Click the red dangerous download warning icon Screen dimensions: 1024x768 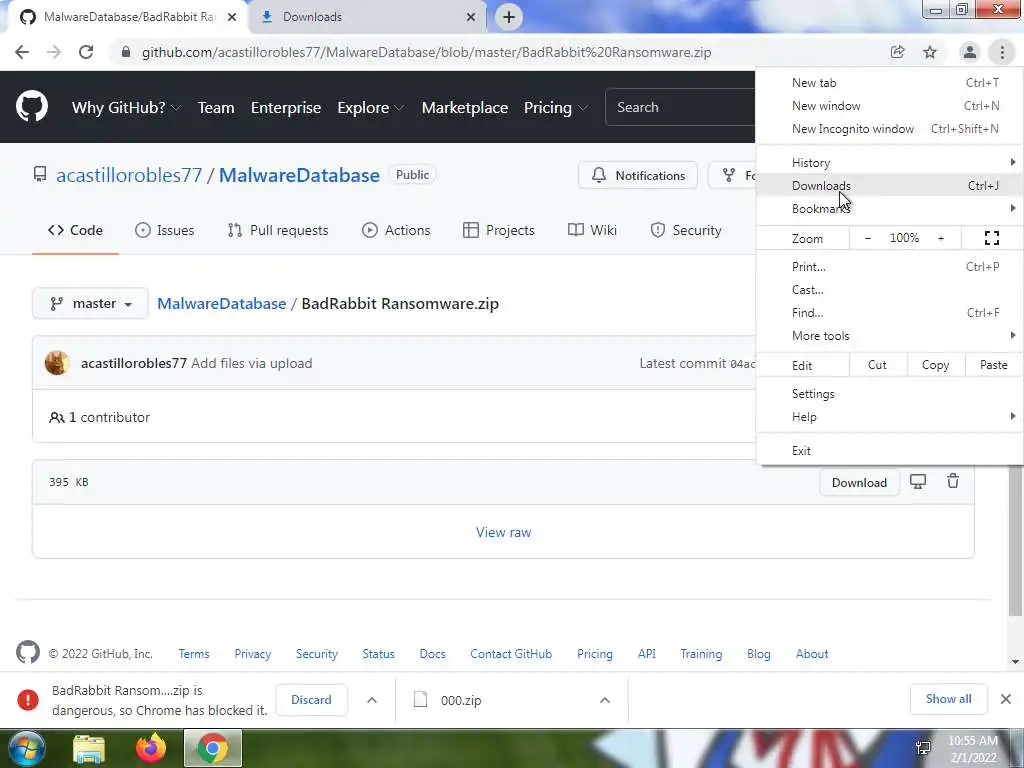tap(28, 699)
